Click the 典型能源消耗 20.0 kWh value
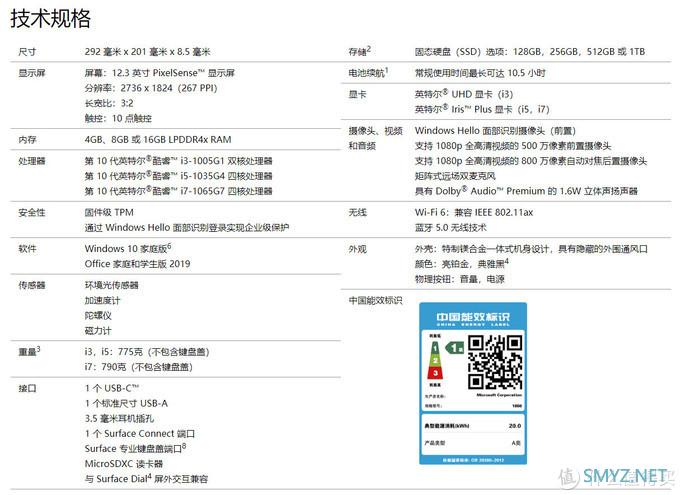 [515, 424]
